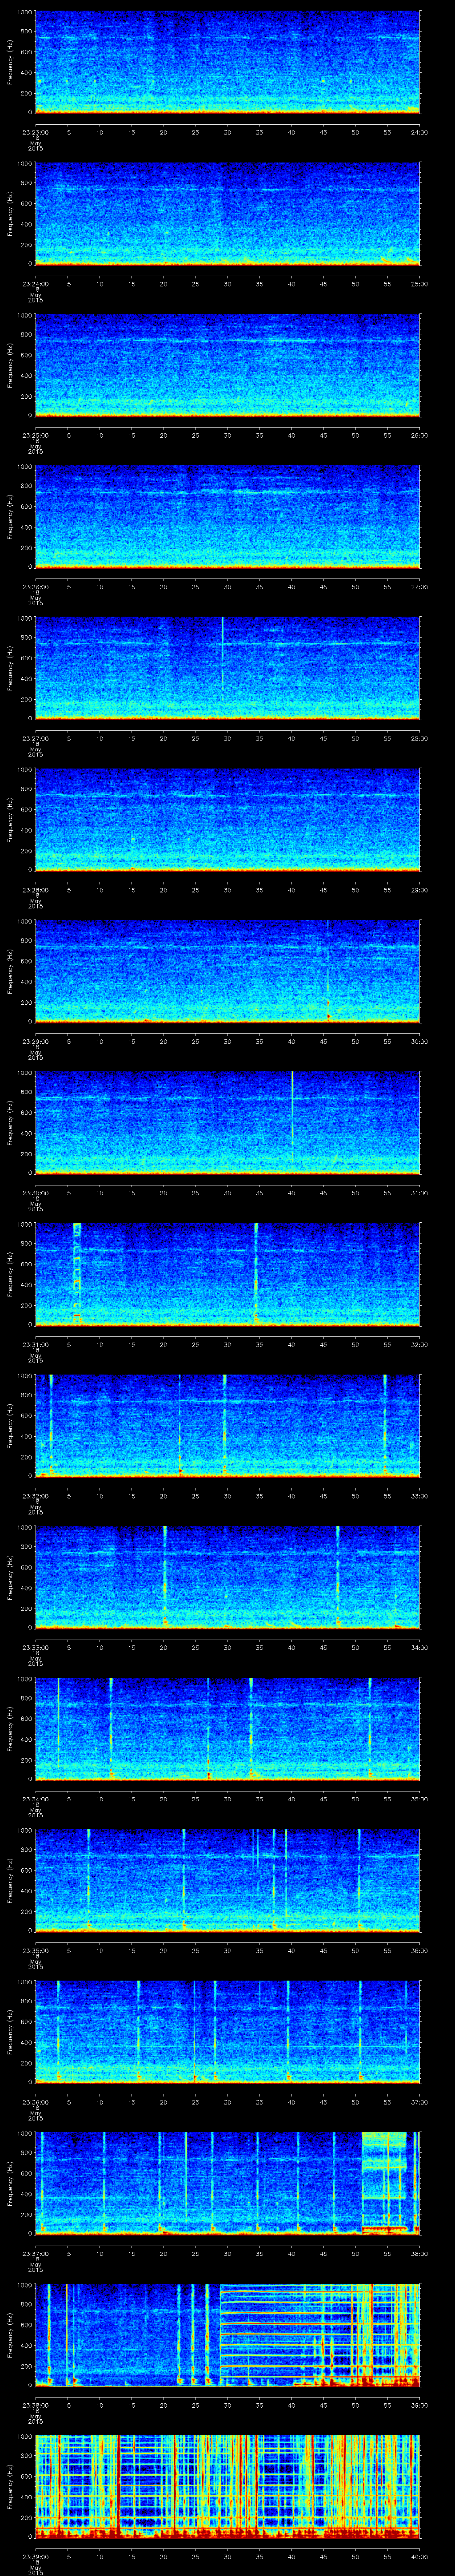Click the '23:23:00' start time label
455x2576 pixels.
pyautogui.click(x=35, y=132)
